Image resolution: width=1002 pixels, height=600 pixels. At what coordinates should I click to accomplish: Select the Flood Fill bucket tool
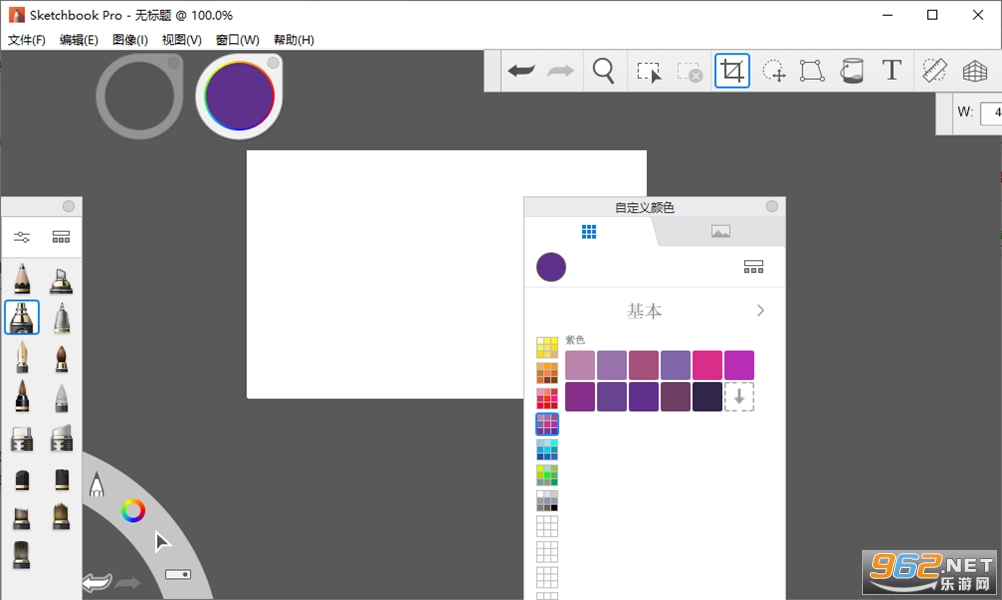pos(851,71)
